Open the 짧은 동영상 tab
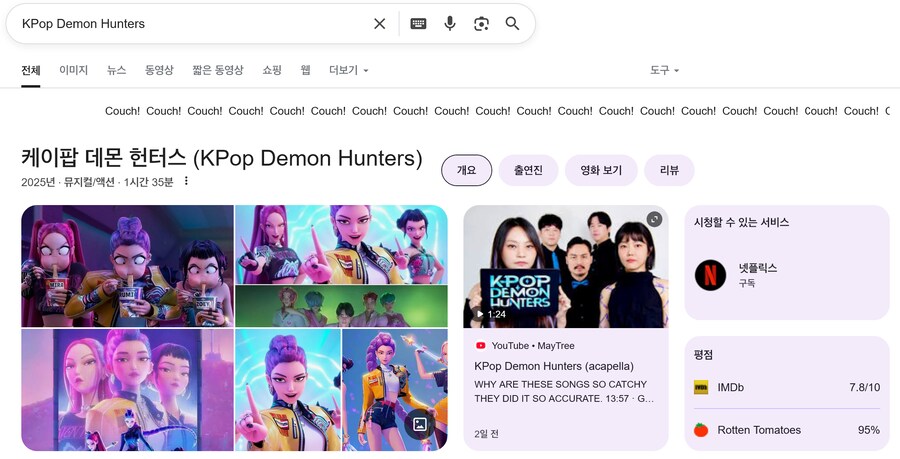 tap(218, 70)
